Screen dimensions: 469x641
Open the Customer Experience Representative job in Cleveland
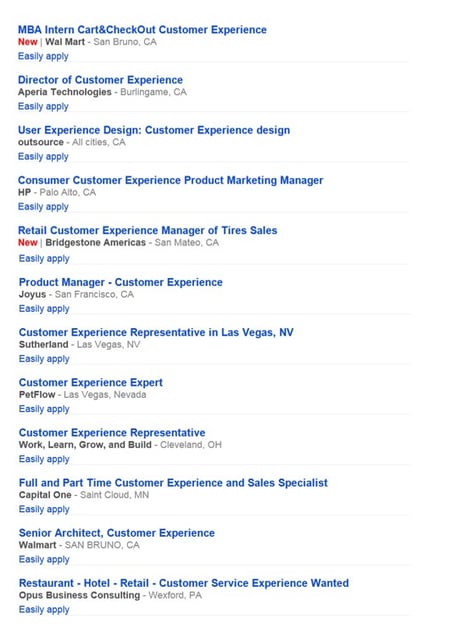point(112,433)
